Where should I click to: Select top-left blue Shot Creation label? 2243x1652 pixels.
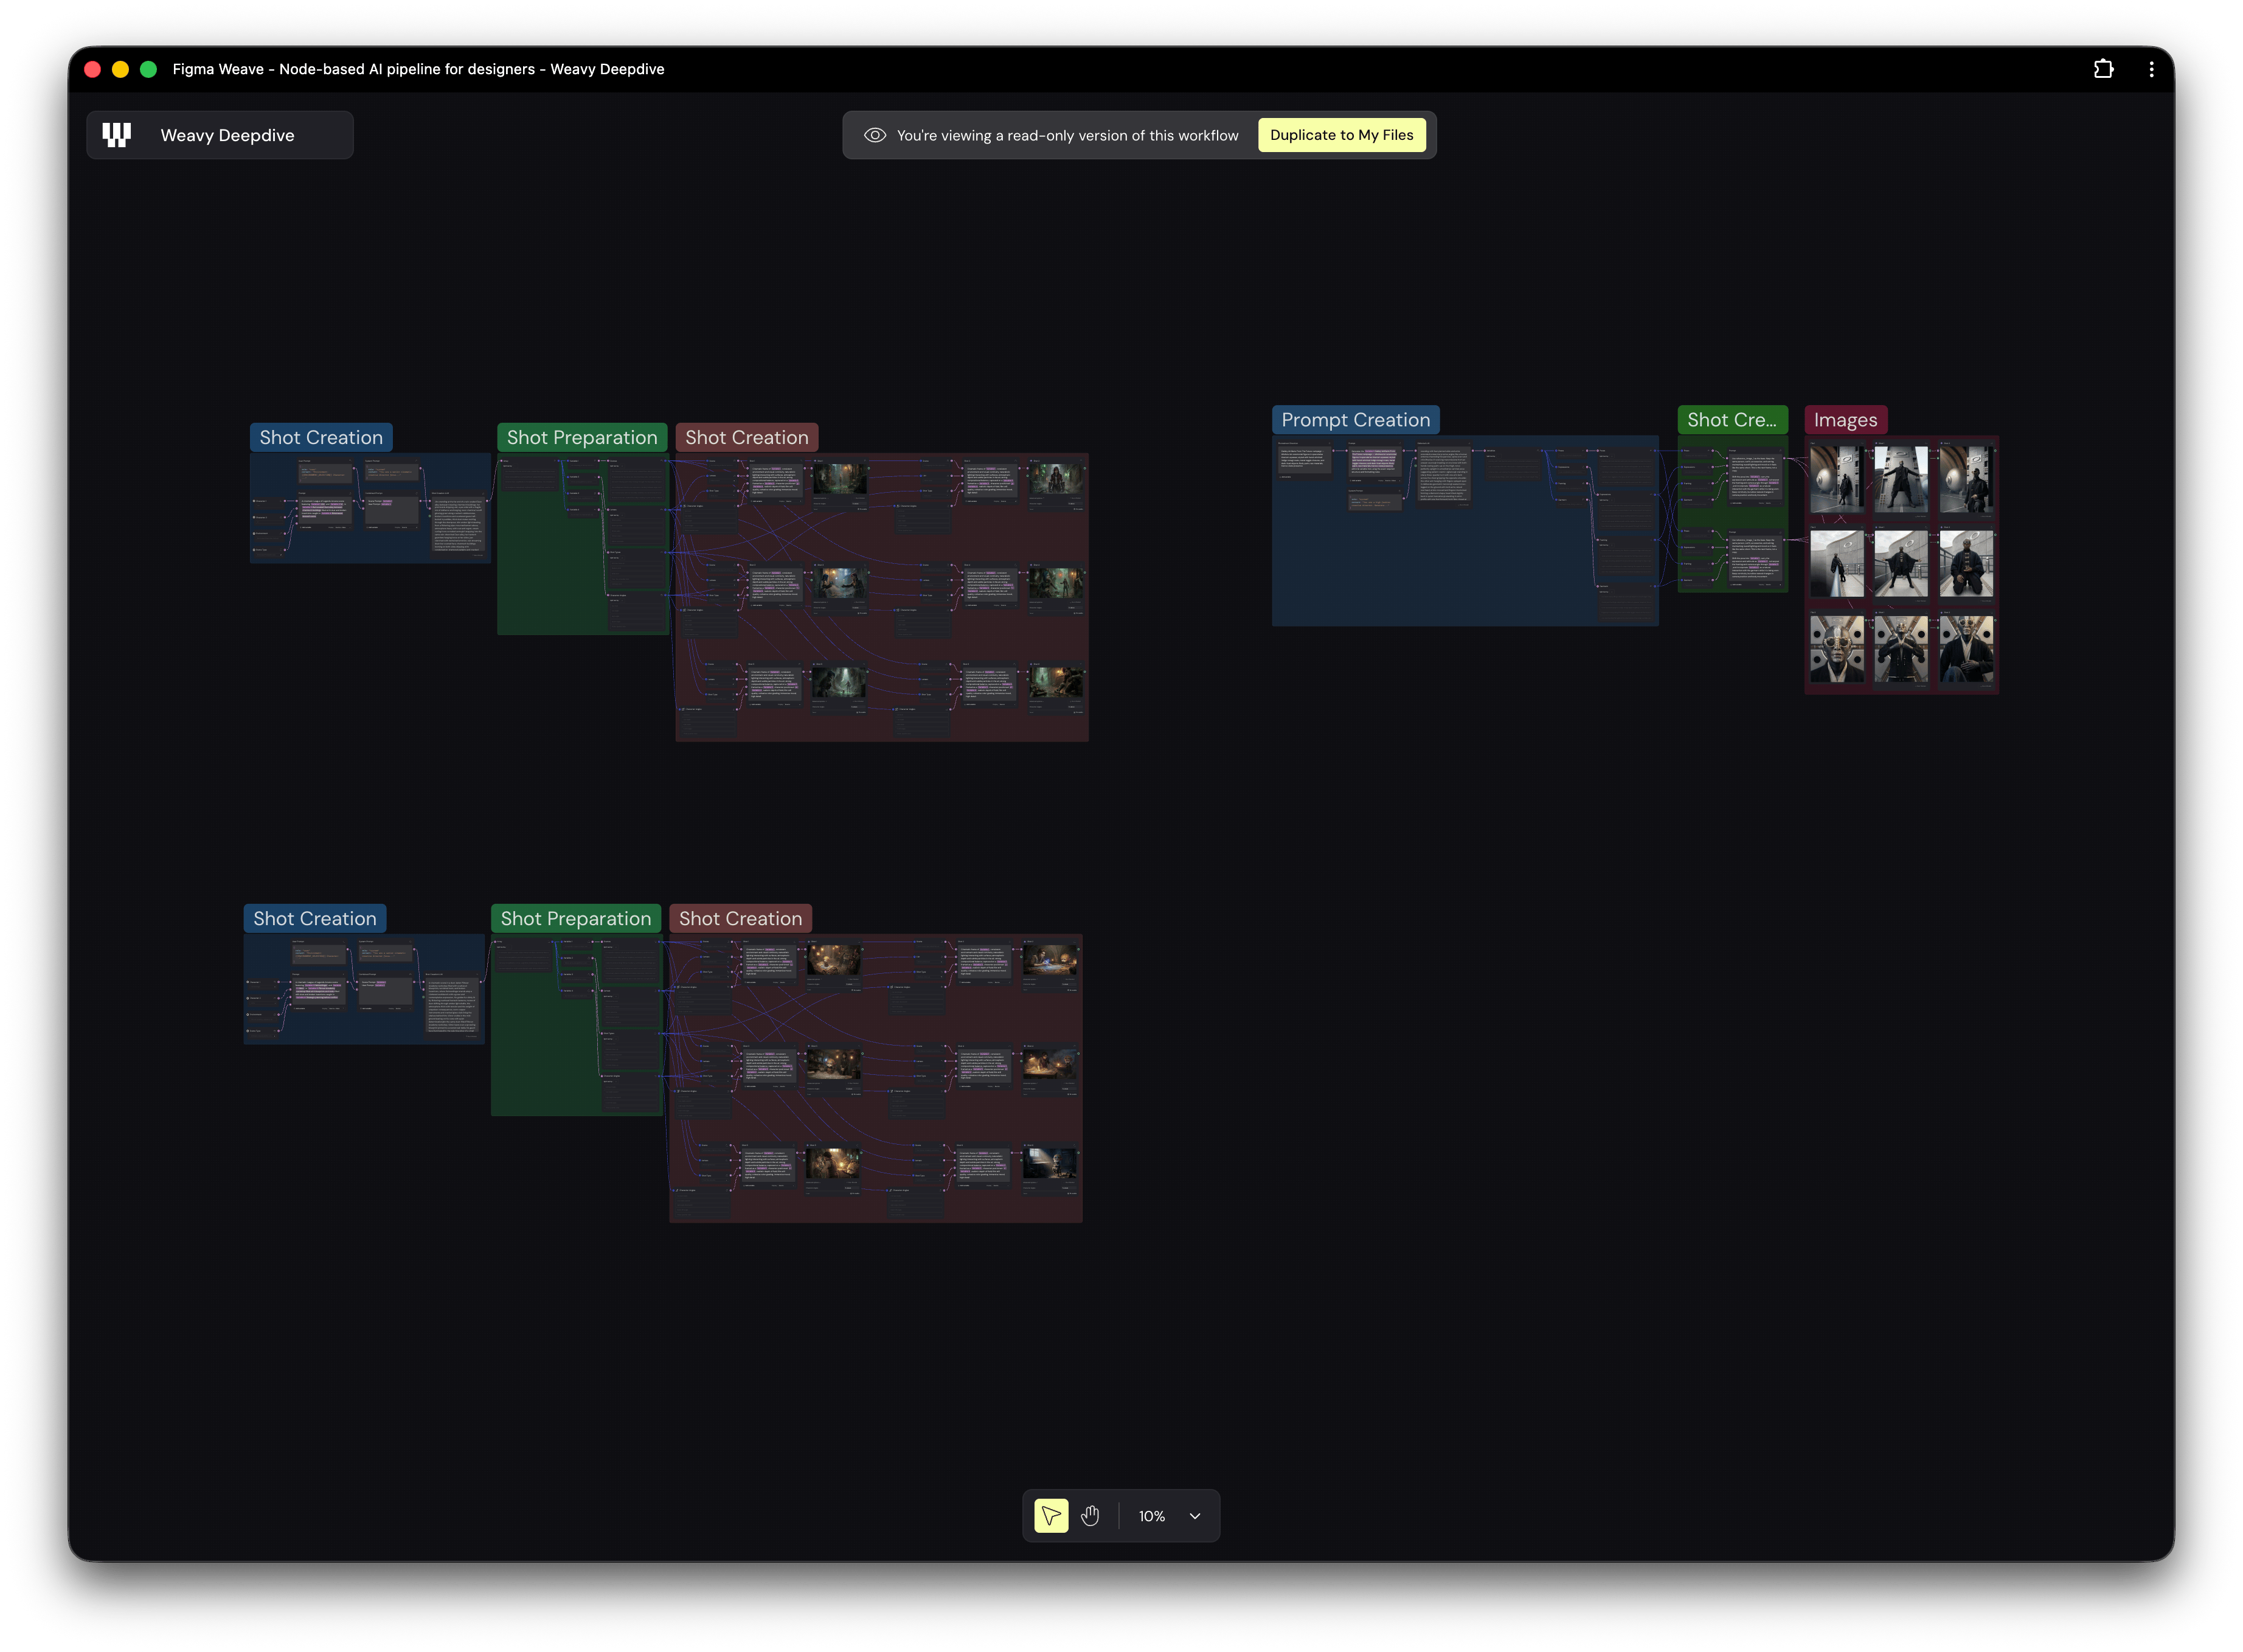pos(321,437)
